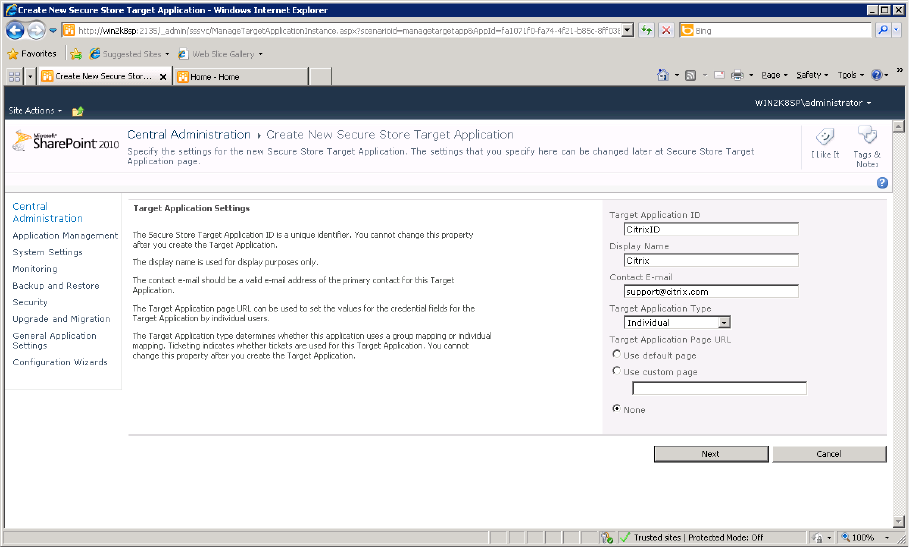
Task: Click the IE Help question icon
Action: click(x=877, y=75)
